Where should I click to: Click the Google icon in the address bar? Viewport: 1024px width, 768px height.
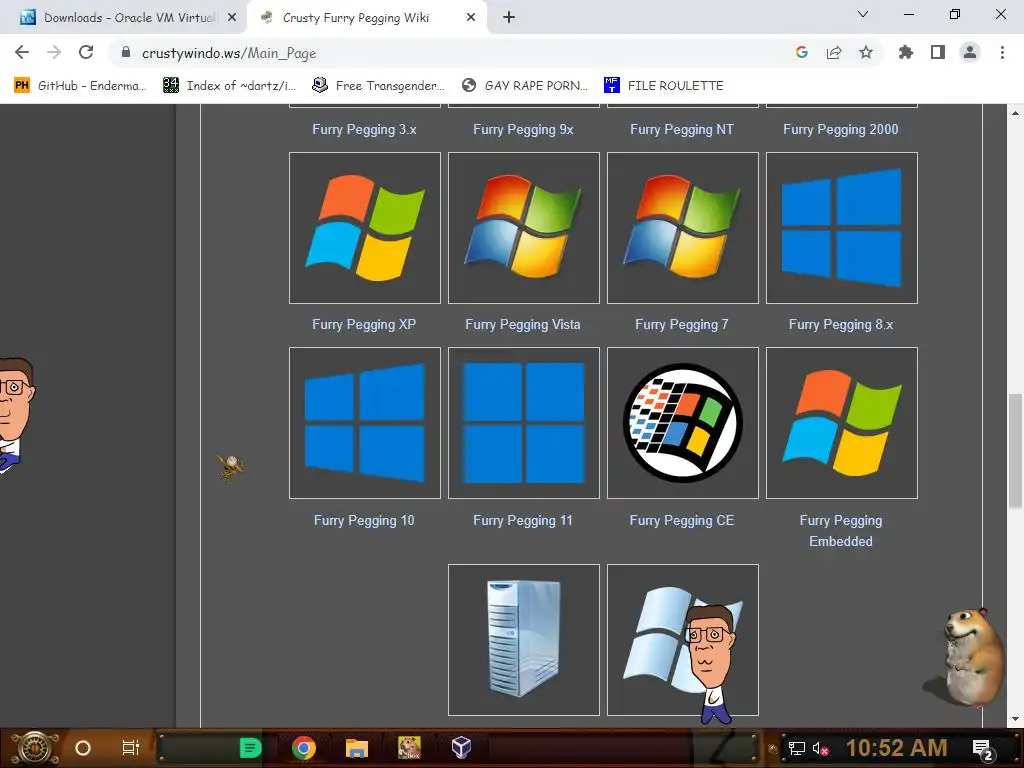click(802, 52)
